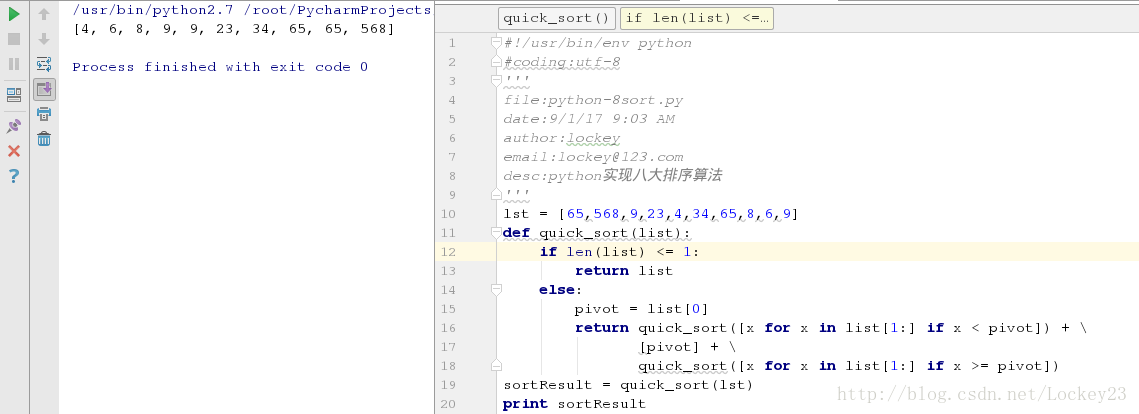Click the gray Stop process square icon
The width and height of the screenshot is (1139, 414).
(x=14, y=39)
